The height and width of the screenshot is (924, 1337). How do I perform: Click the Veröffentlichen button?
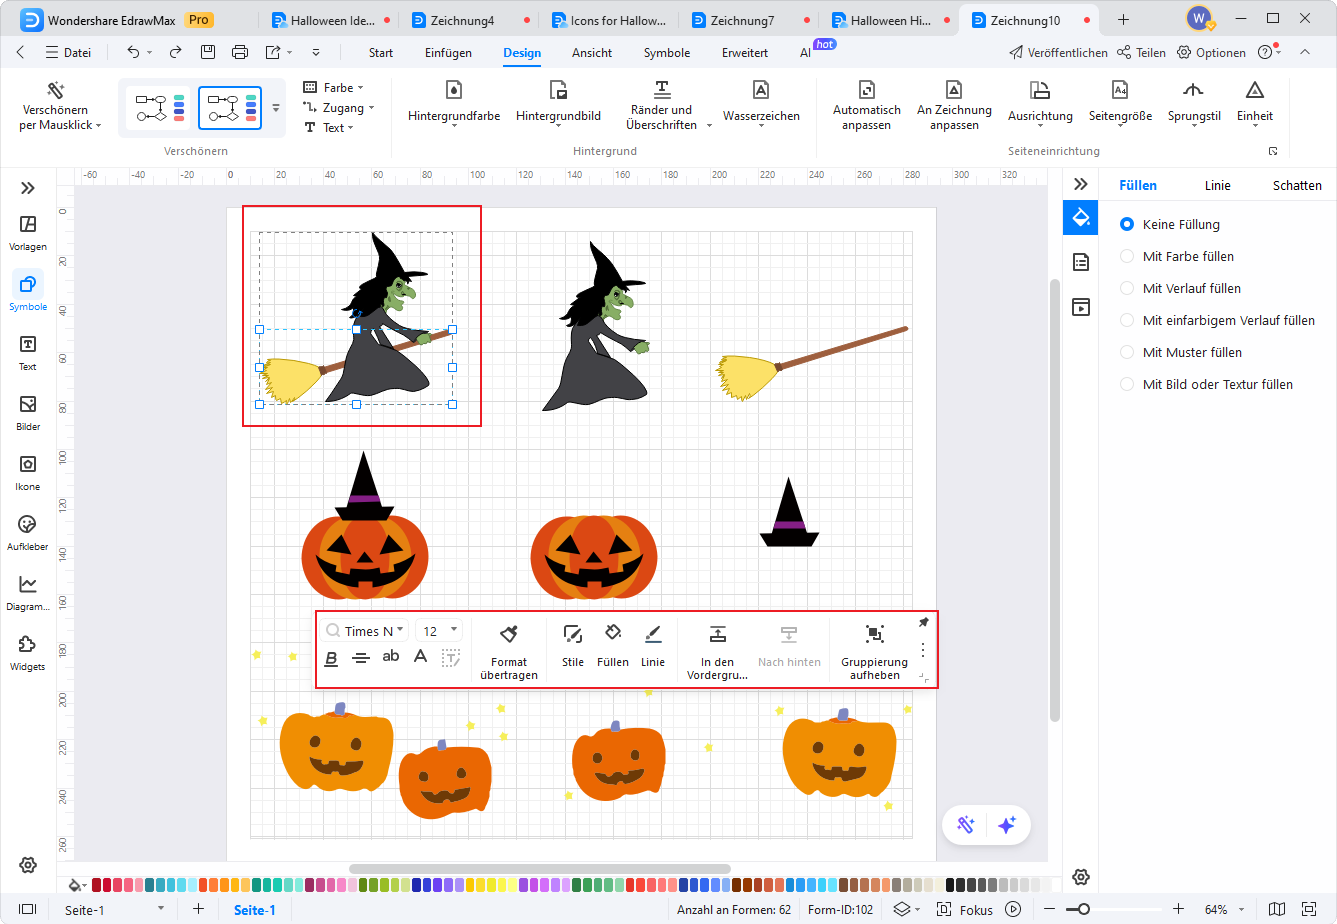(x=1058, y=52)
